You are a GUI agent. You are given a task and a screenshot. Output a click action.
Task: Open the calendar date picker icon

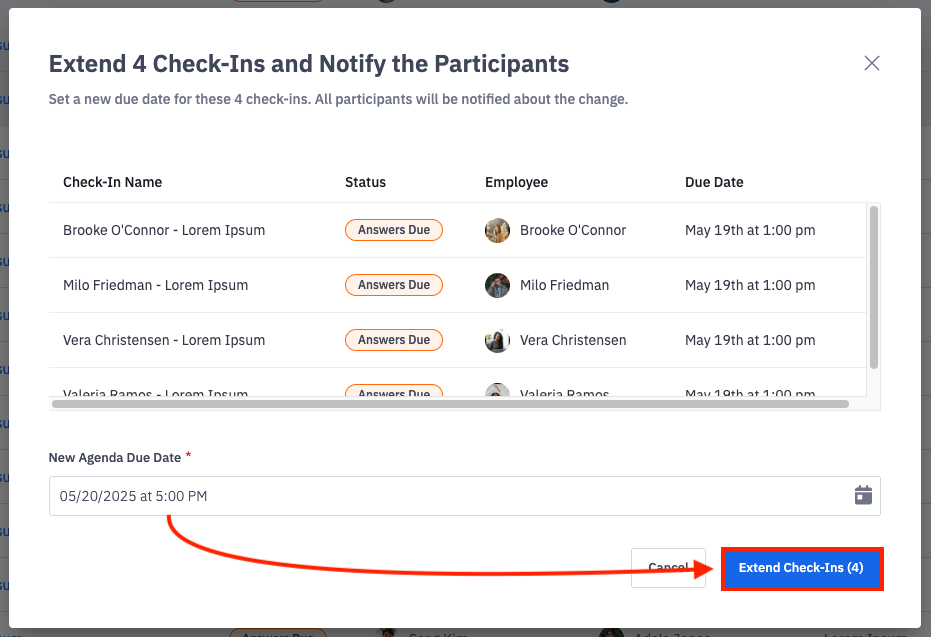(863, 496)
